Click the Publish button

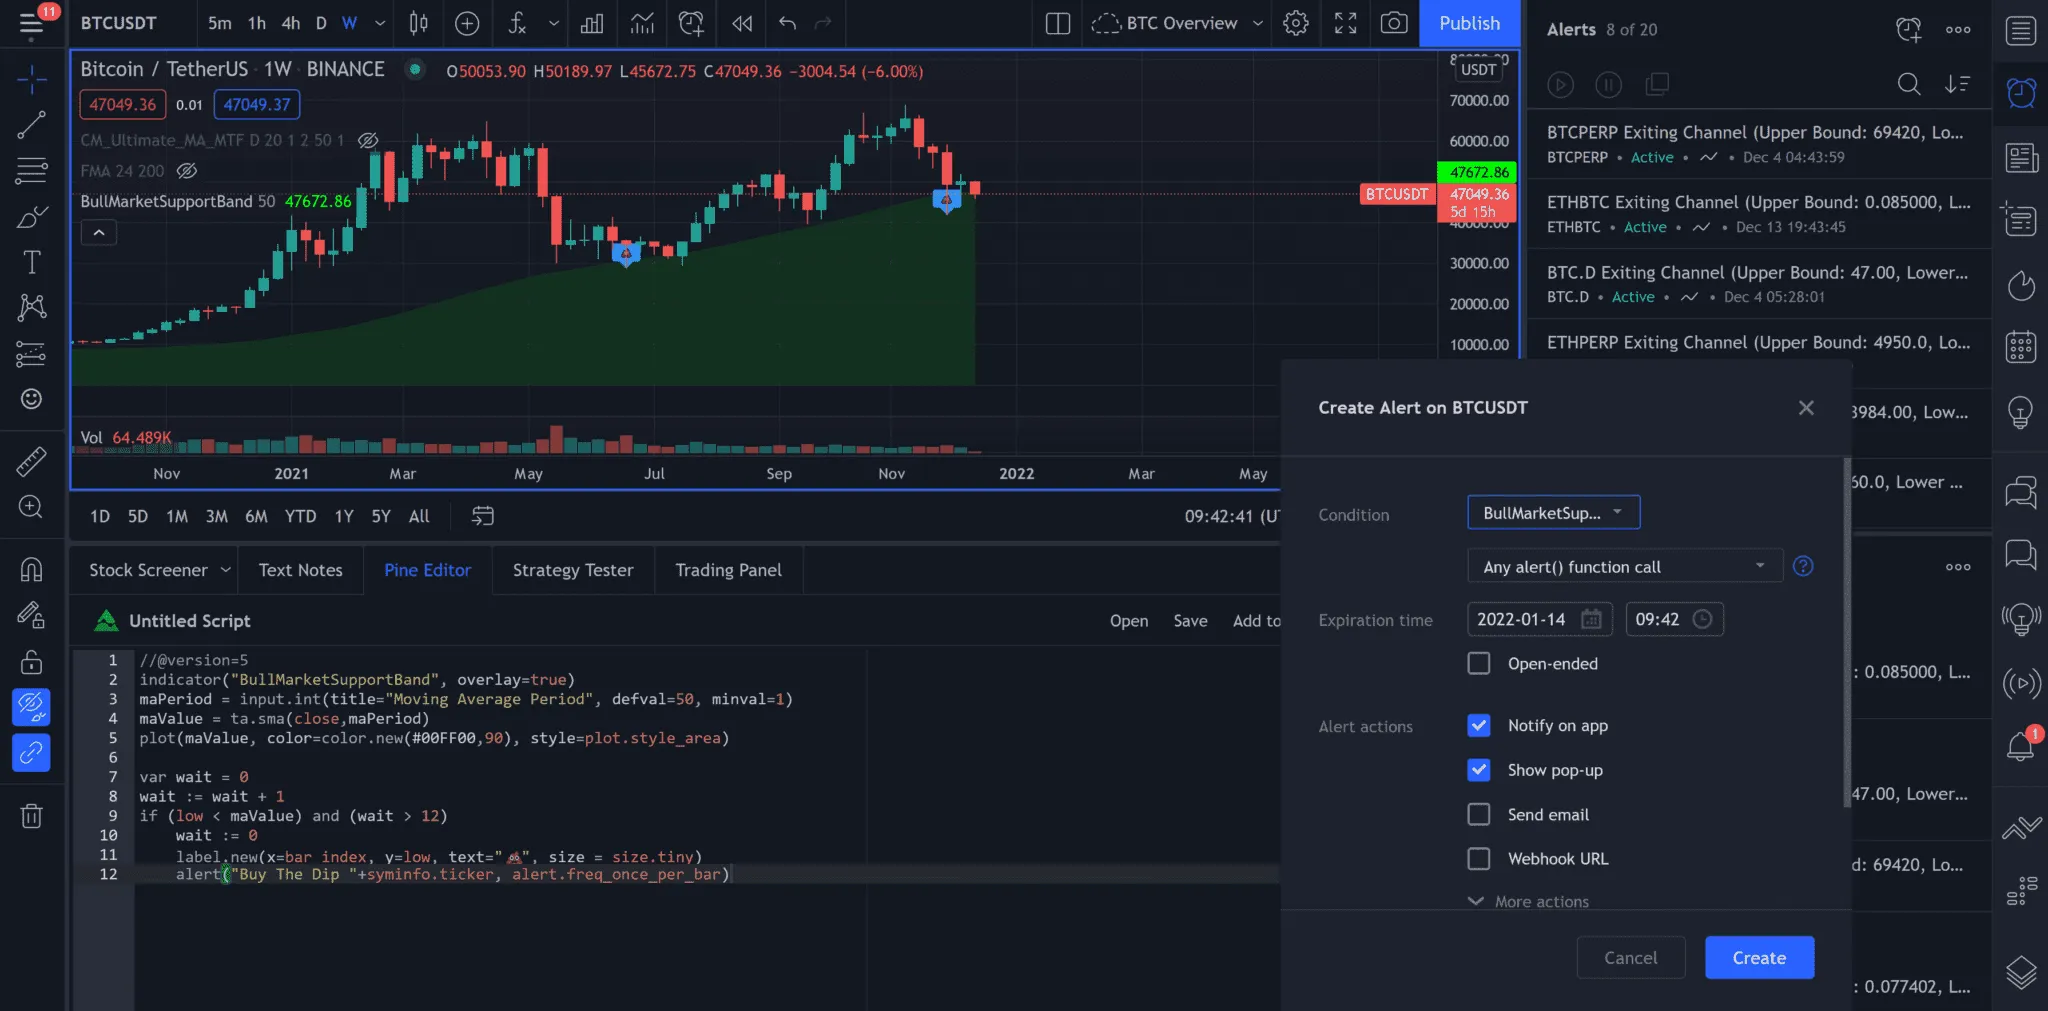coord(1469,23)
